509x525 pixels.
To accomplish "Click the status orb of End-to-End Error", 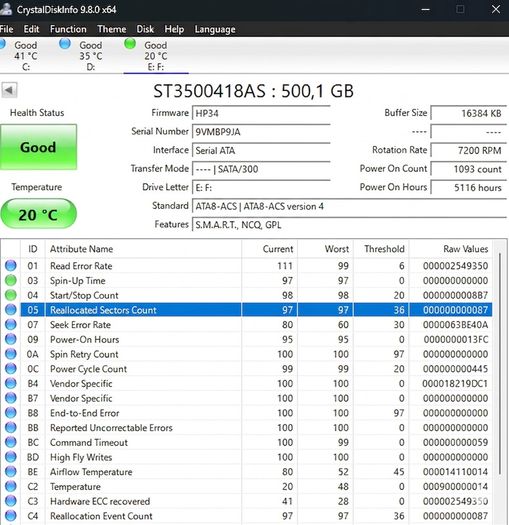I will pyautogui.click(x=11, y=413).
